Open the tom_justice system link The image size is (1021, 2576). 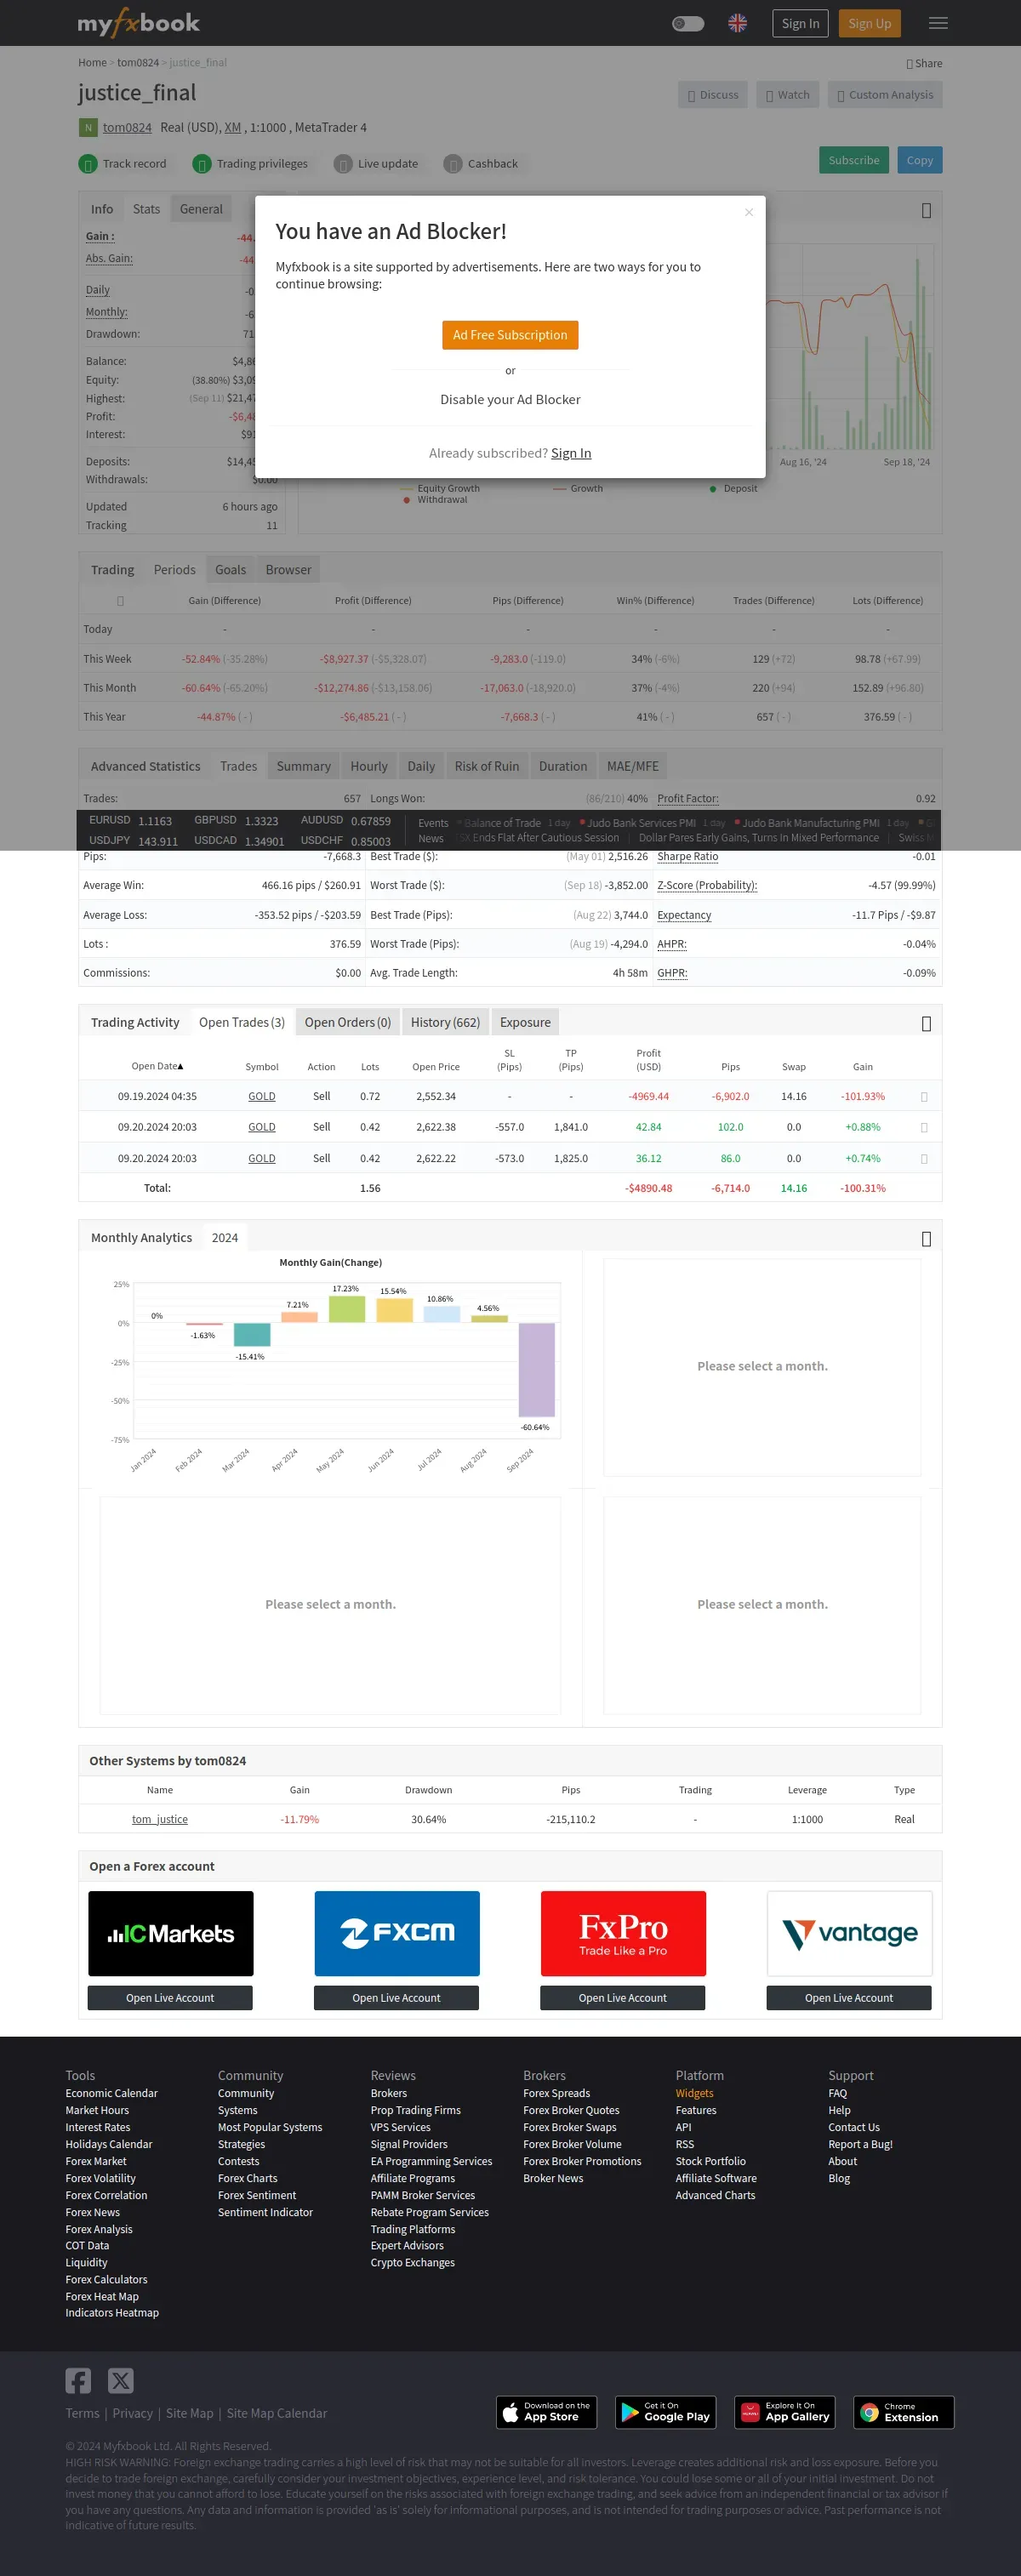pyautogui.click(x=160, y=1819)
